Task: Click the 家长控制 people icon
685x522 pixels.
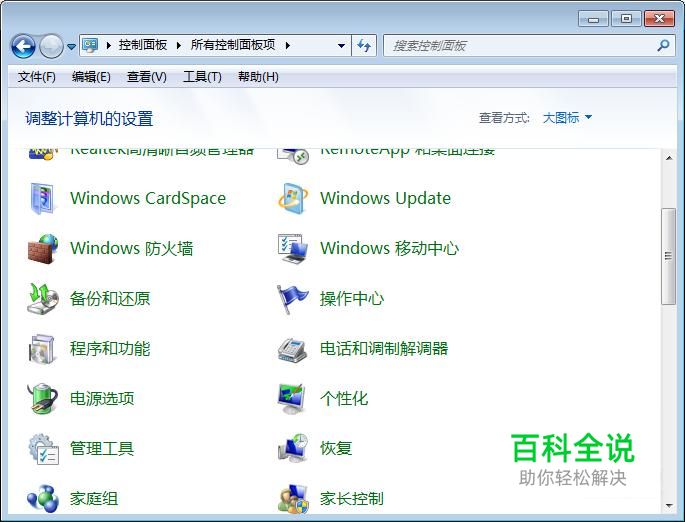Action: [293, 498]
